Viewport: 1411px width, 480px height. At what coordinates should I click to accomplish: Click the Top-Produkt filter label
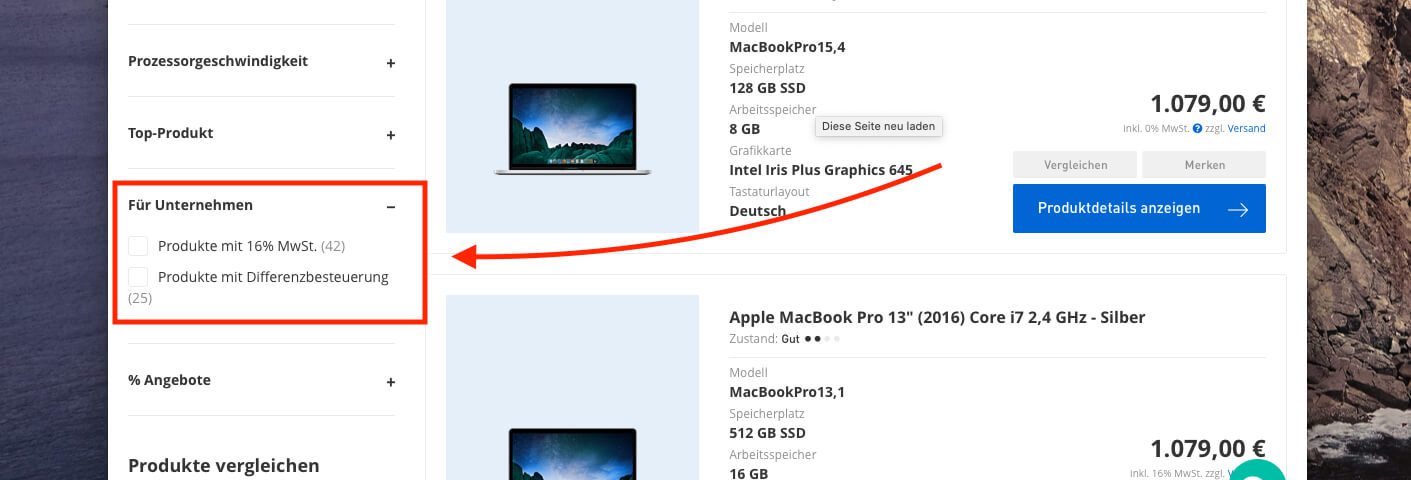[x=170, y=133]
